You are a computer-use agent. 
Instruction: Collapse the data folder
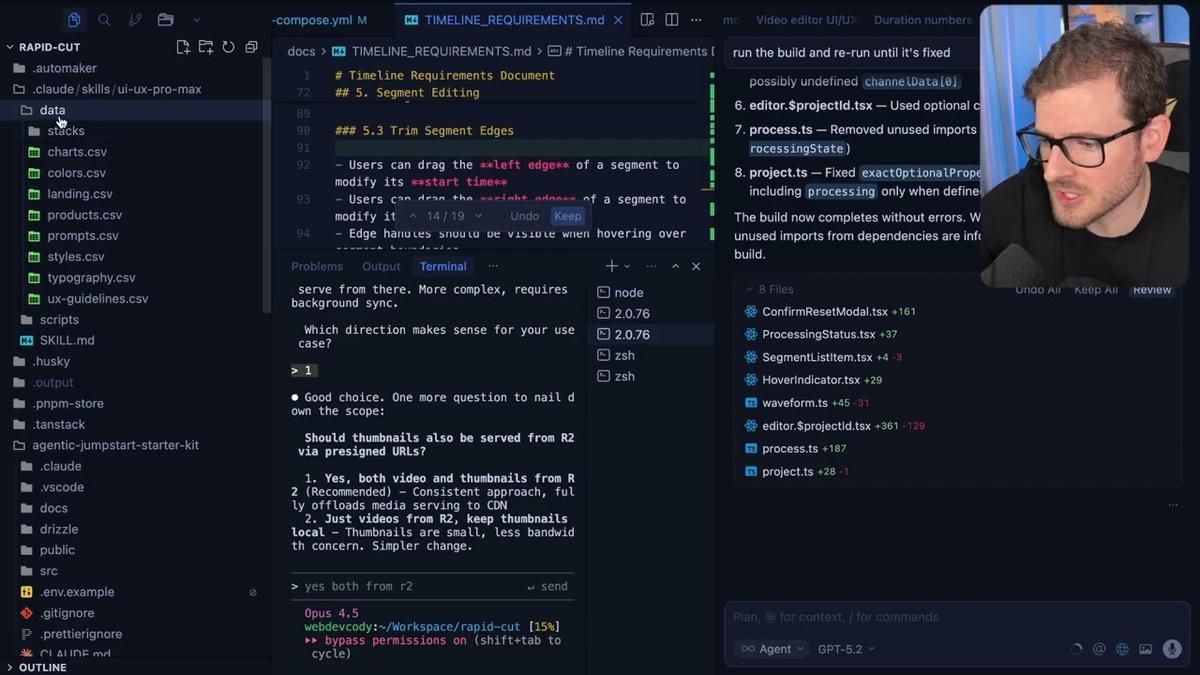[x=52, y=110]
